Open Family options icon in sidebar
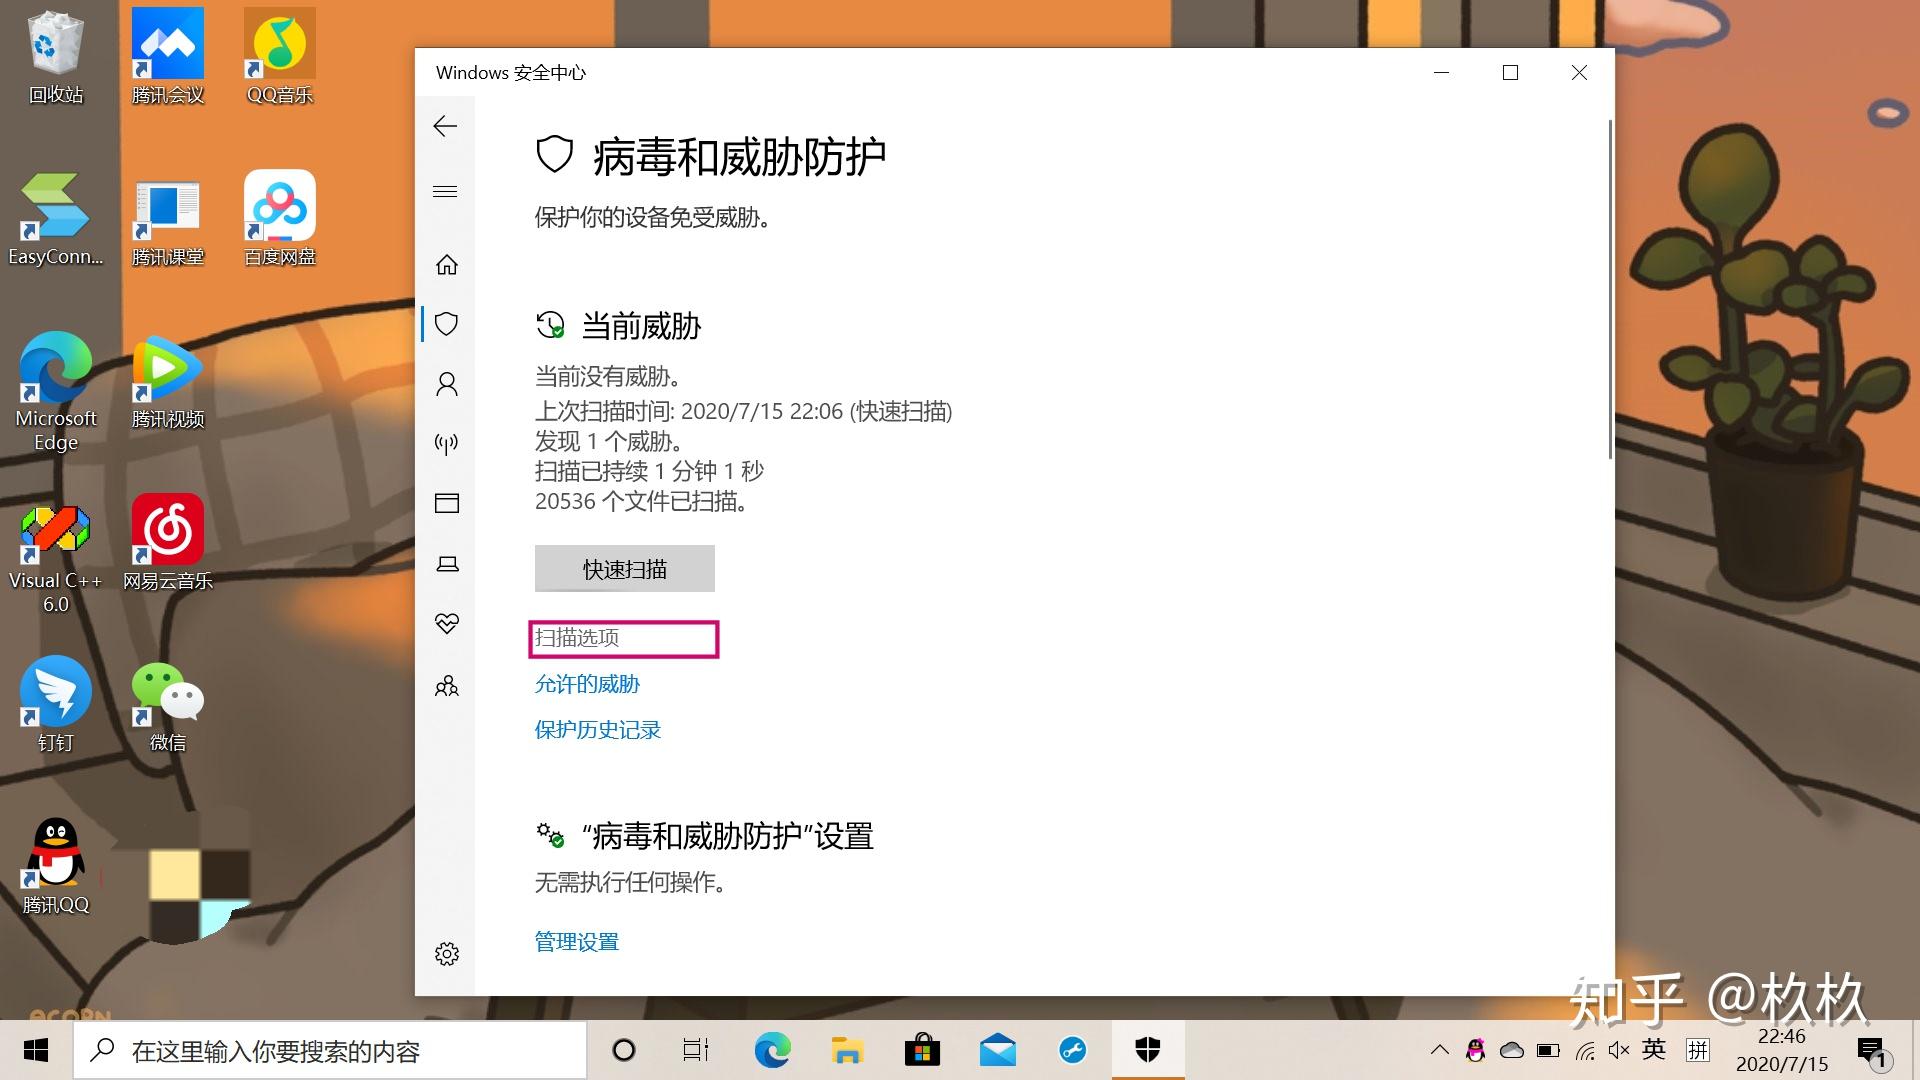Image resolution: width=1920 pixels, height=1080 pixels. point(446,686)
